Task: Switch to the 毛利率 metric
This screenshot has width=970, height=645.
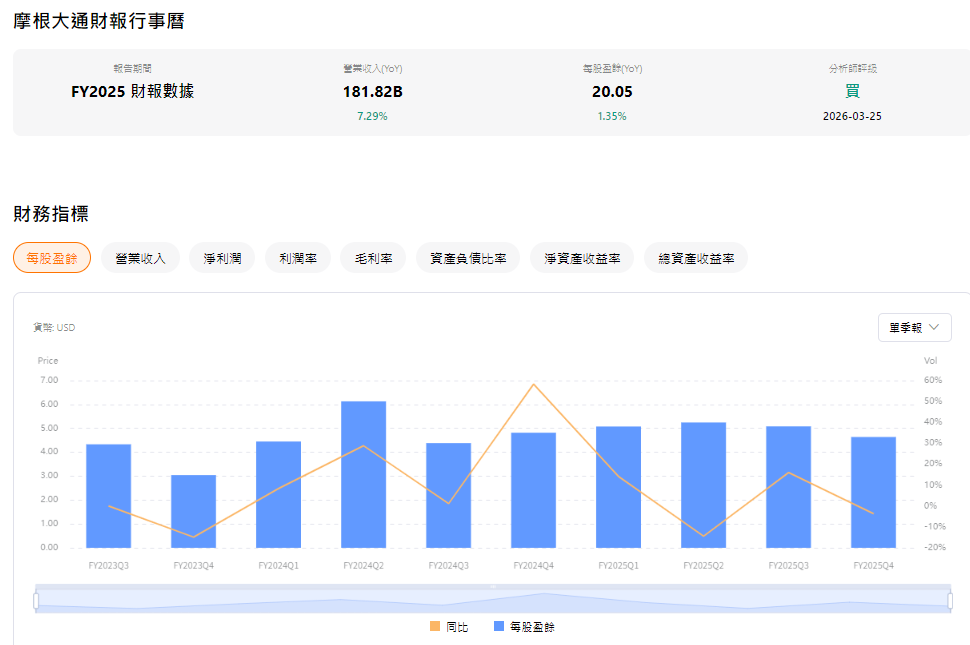Action: 372,257
